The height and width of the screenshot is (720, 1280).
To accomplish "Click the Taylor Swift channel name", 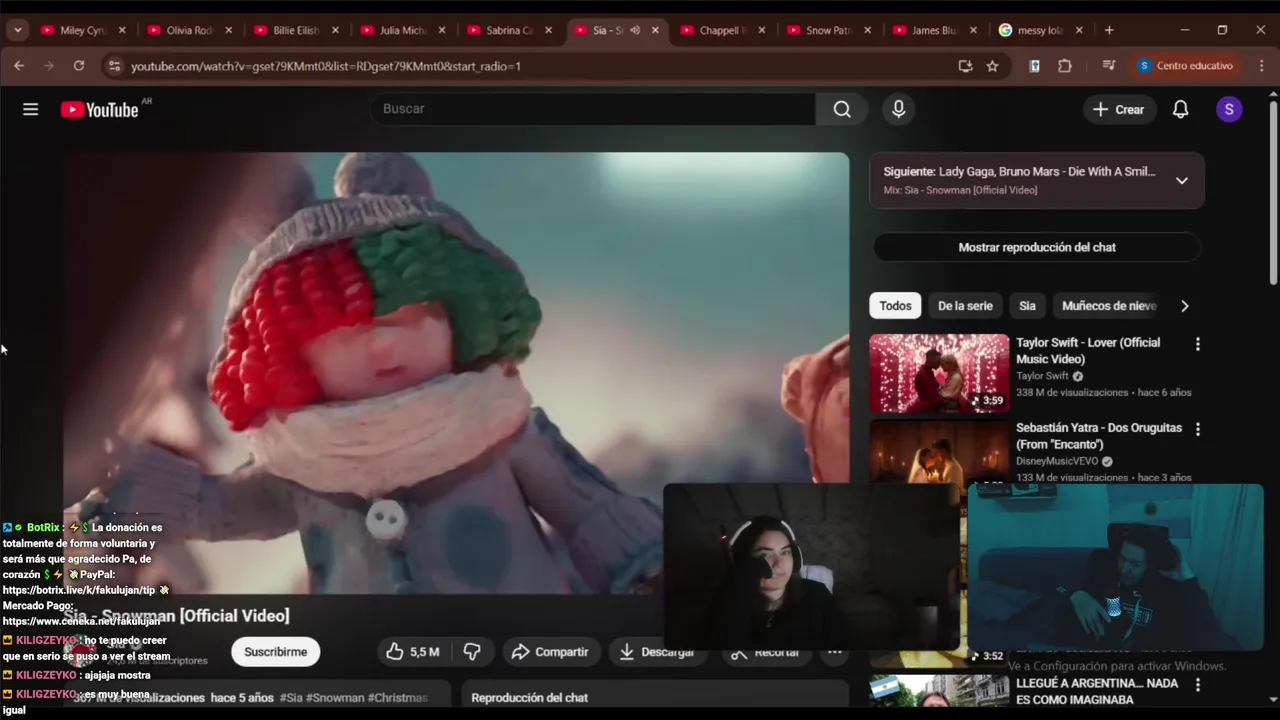I will 1042,376.
